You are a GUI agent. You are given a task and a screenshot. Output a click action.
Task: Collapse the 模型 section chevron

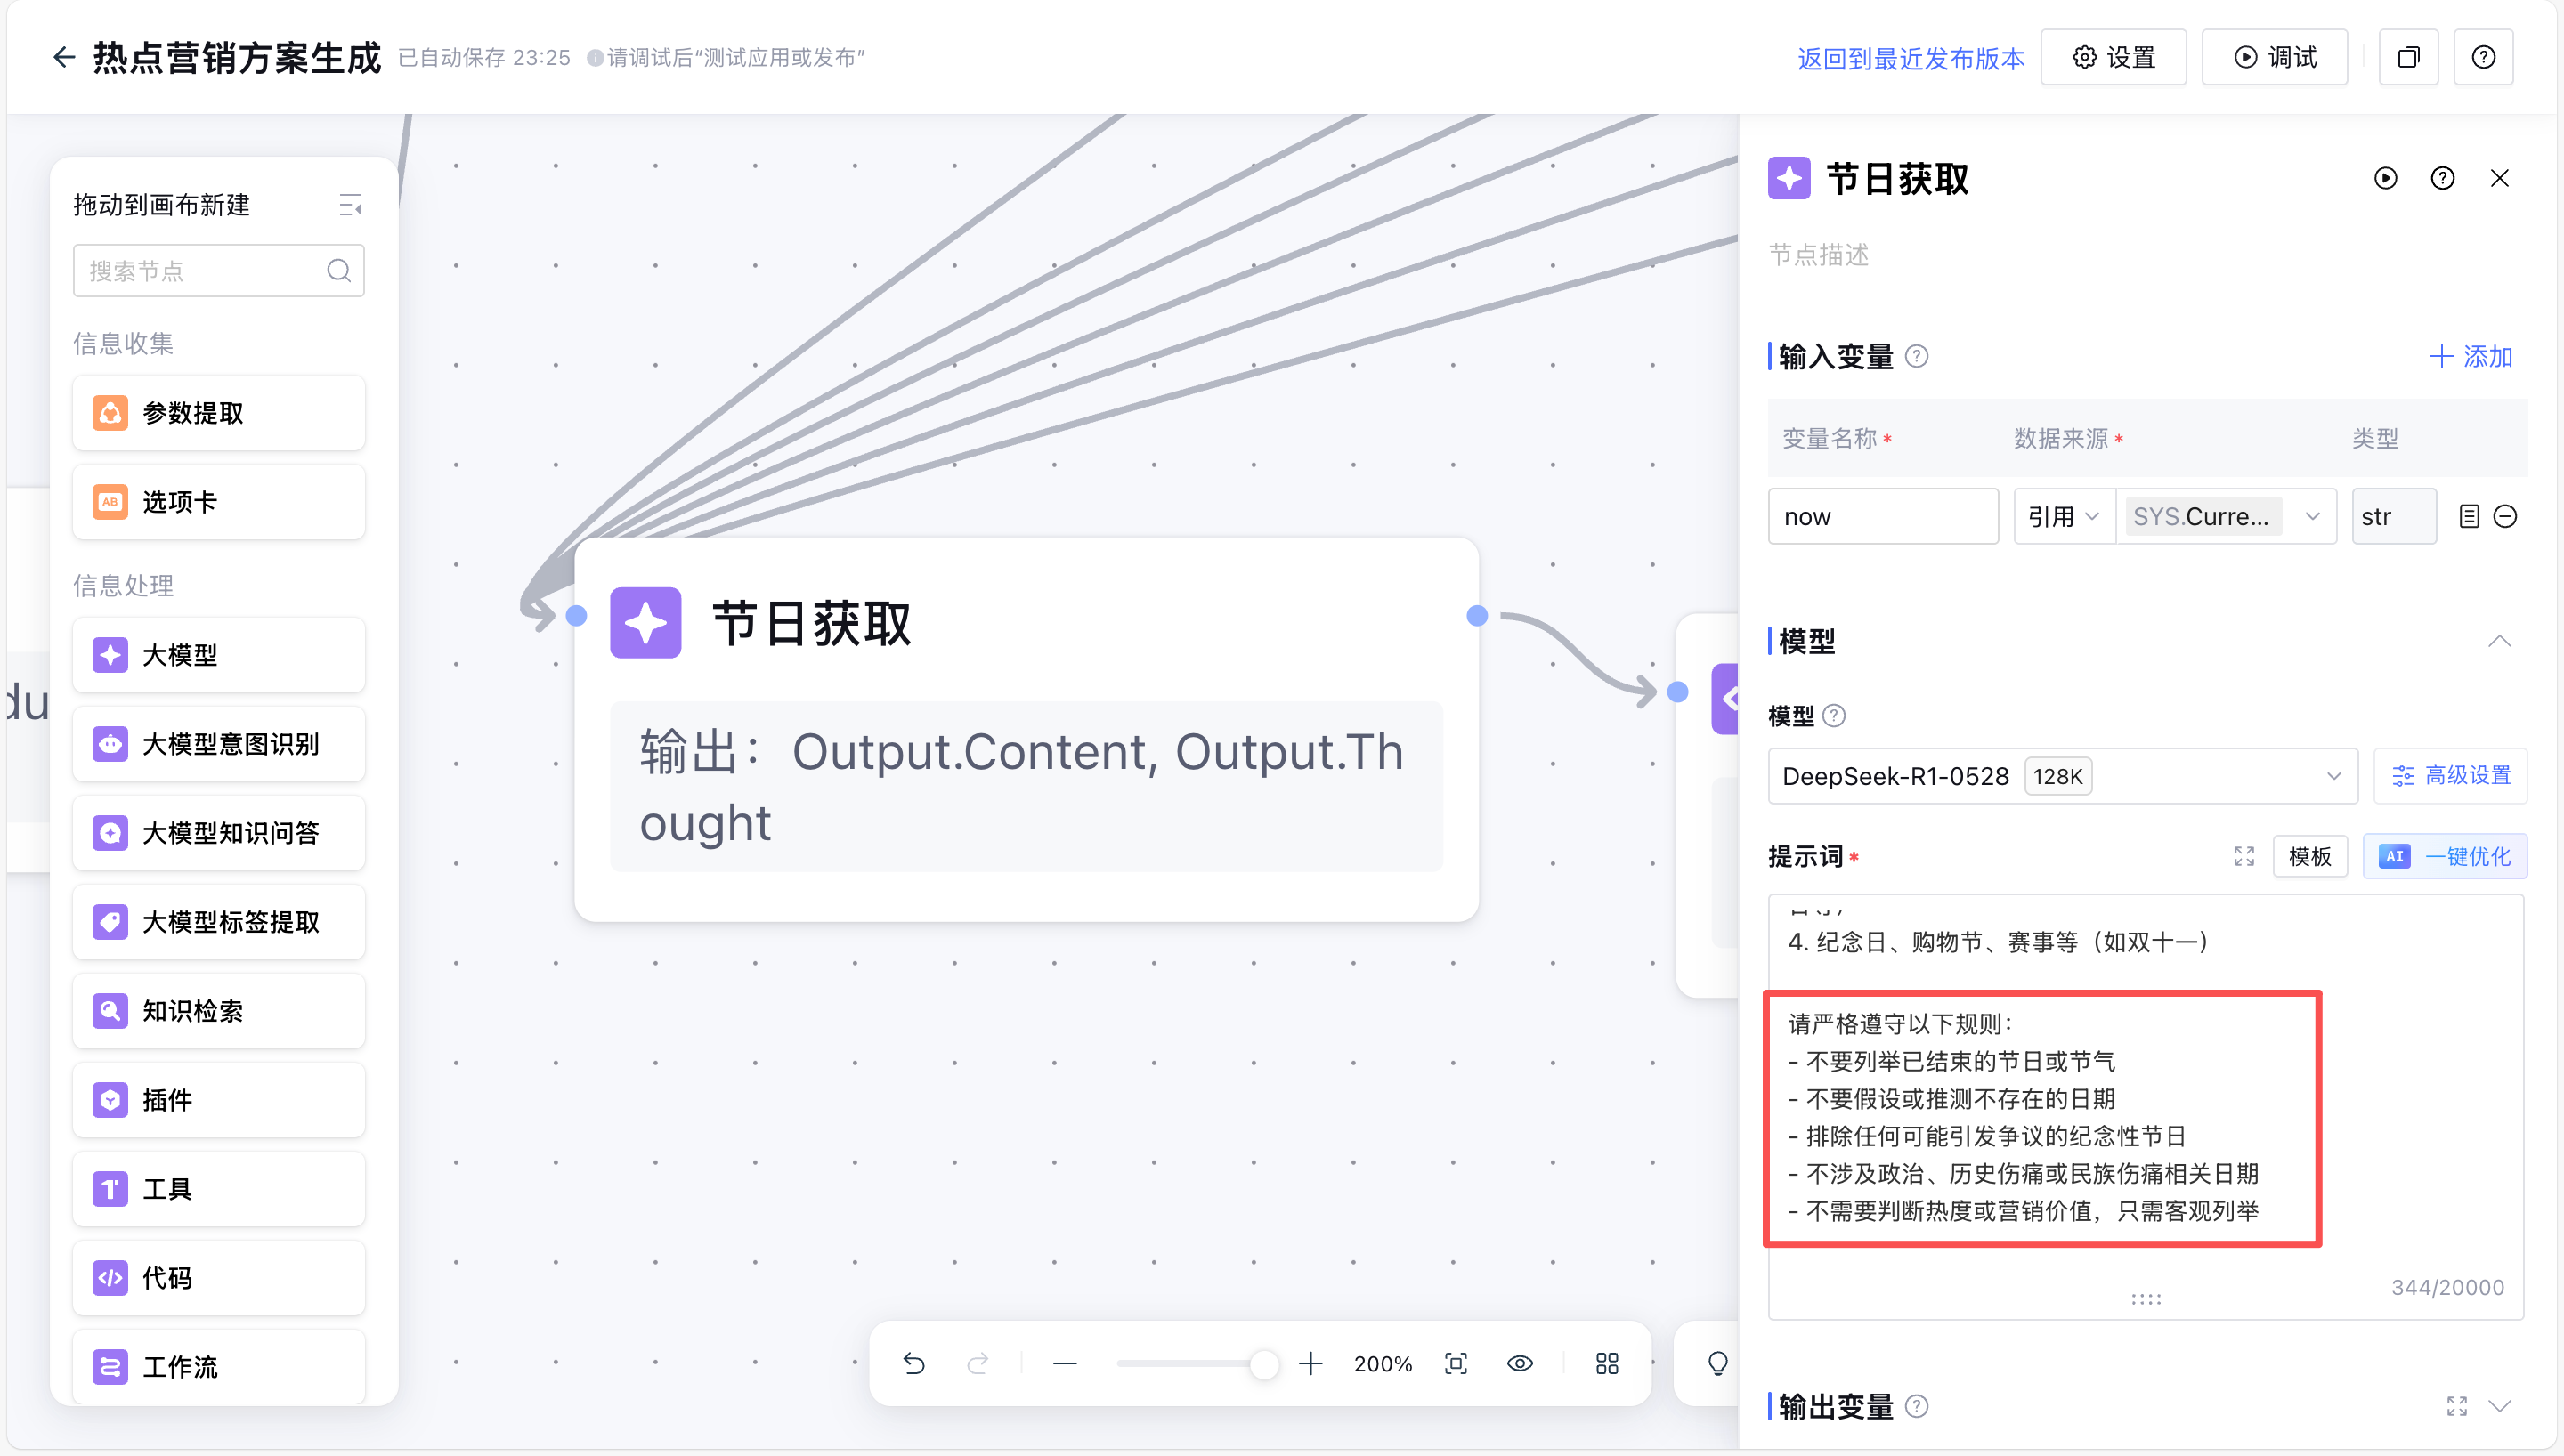pos(2499,641)
